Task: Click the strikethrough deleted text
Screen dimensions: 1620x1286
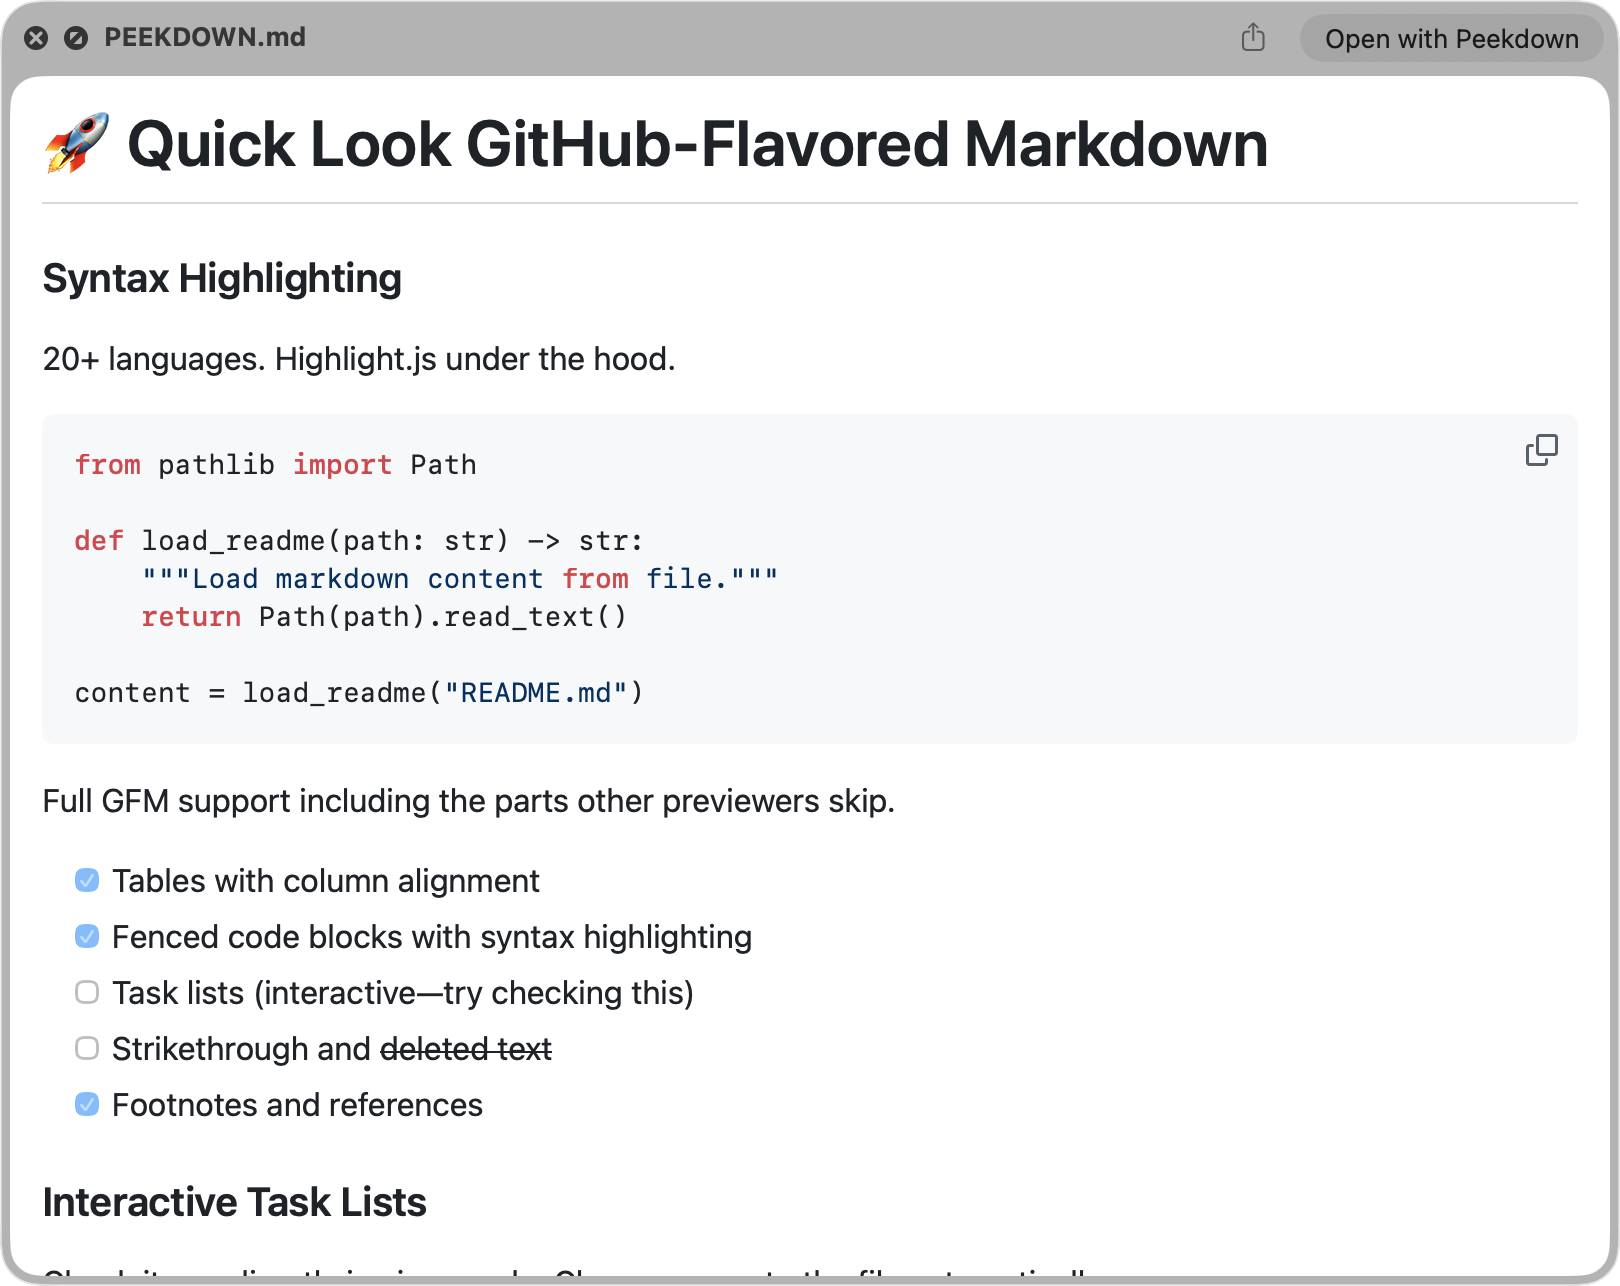Action: click(466, 1048)
